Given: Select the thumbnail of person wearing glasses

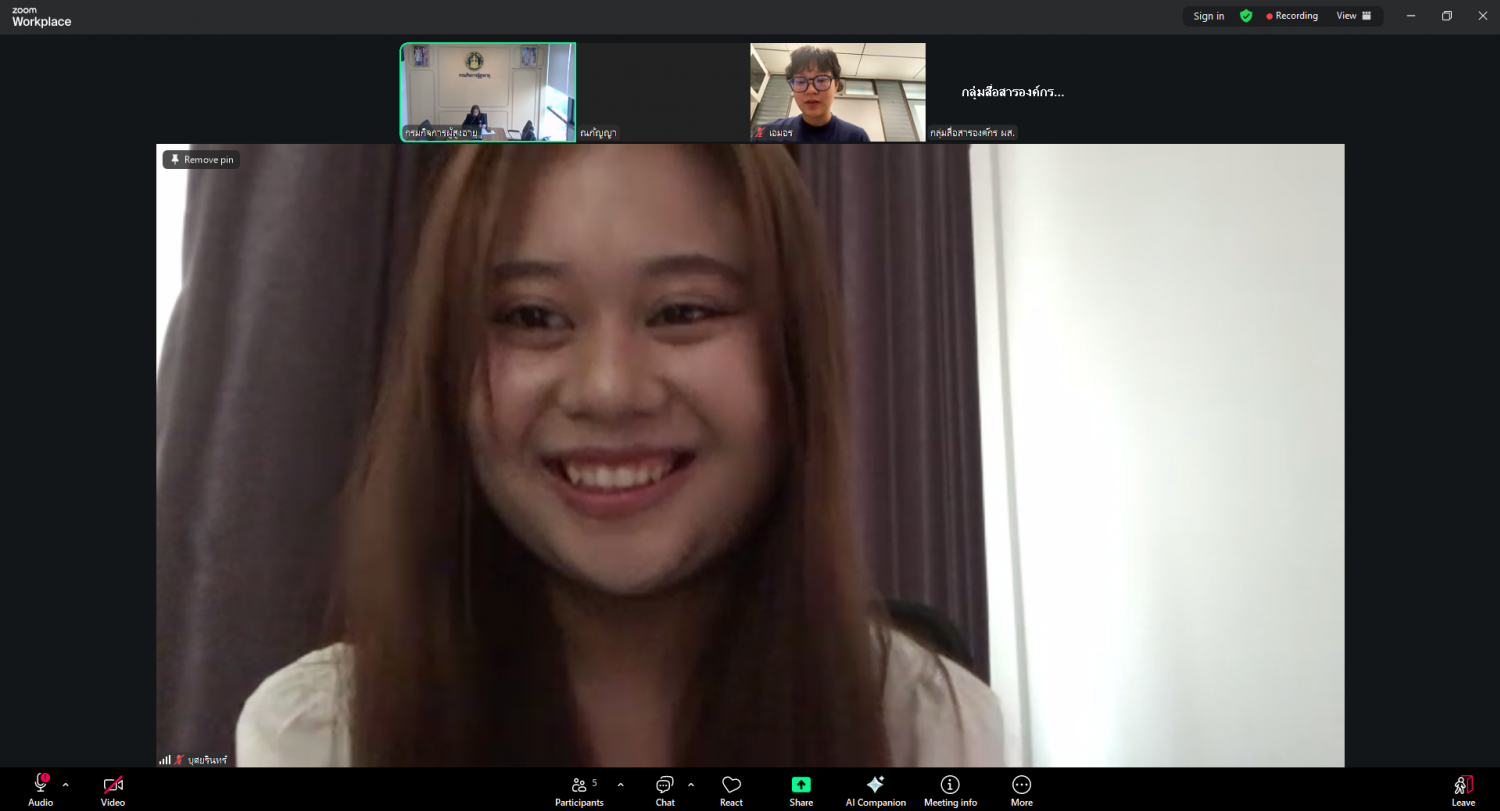Looking at the screenshot, I should click(837, 92).
